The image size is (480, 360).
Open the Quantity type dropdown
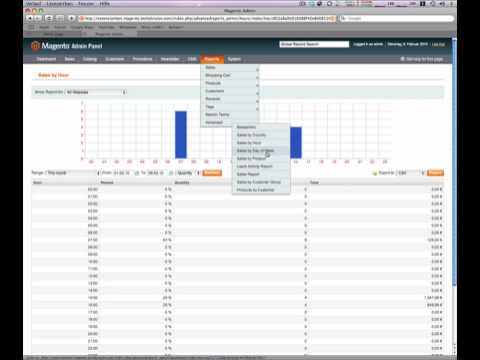tap(188, 173)
